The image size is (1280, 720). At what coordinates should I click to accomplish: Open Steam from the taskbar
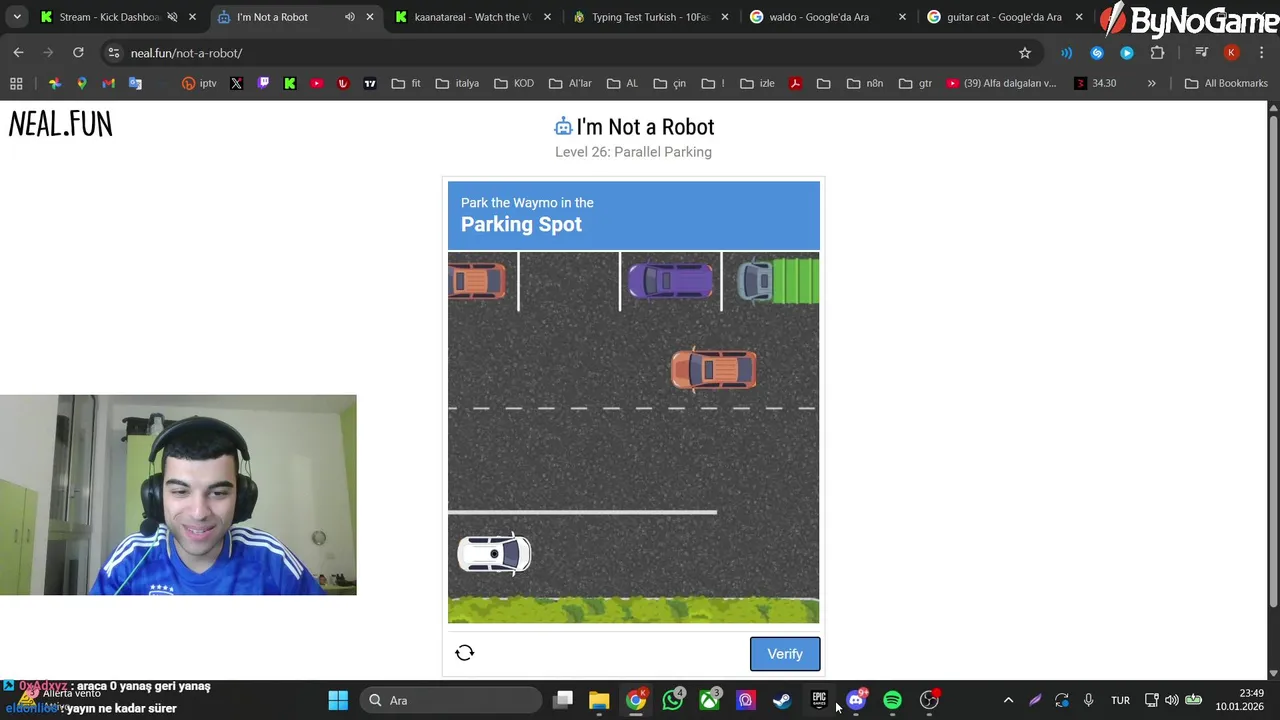782,700
